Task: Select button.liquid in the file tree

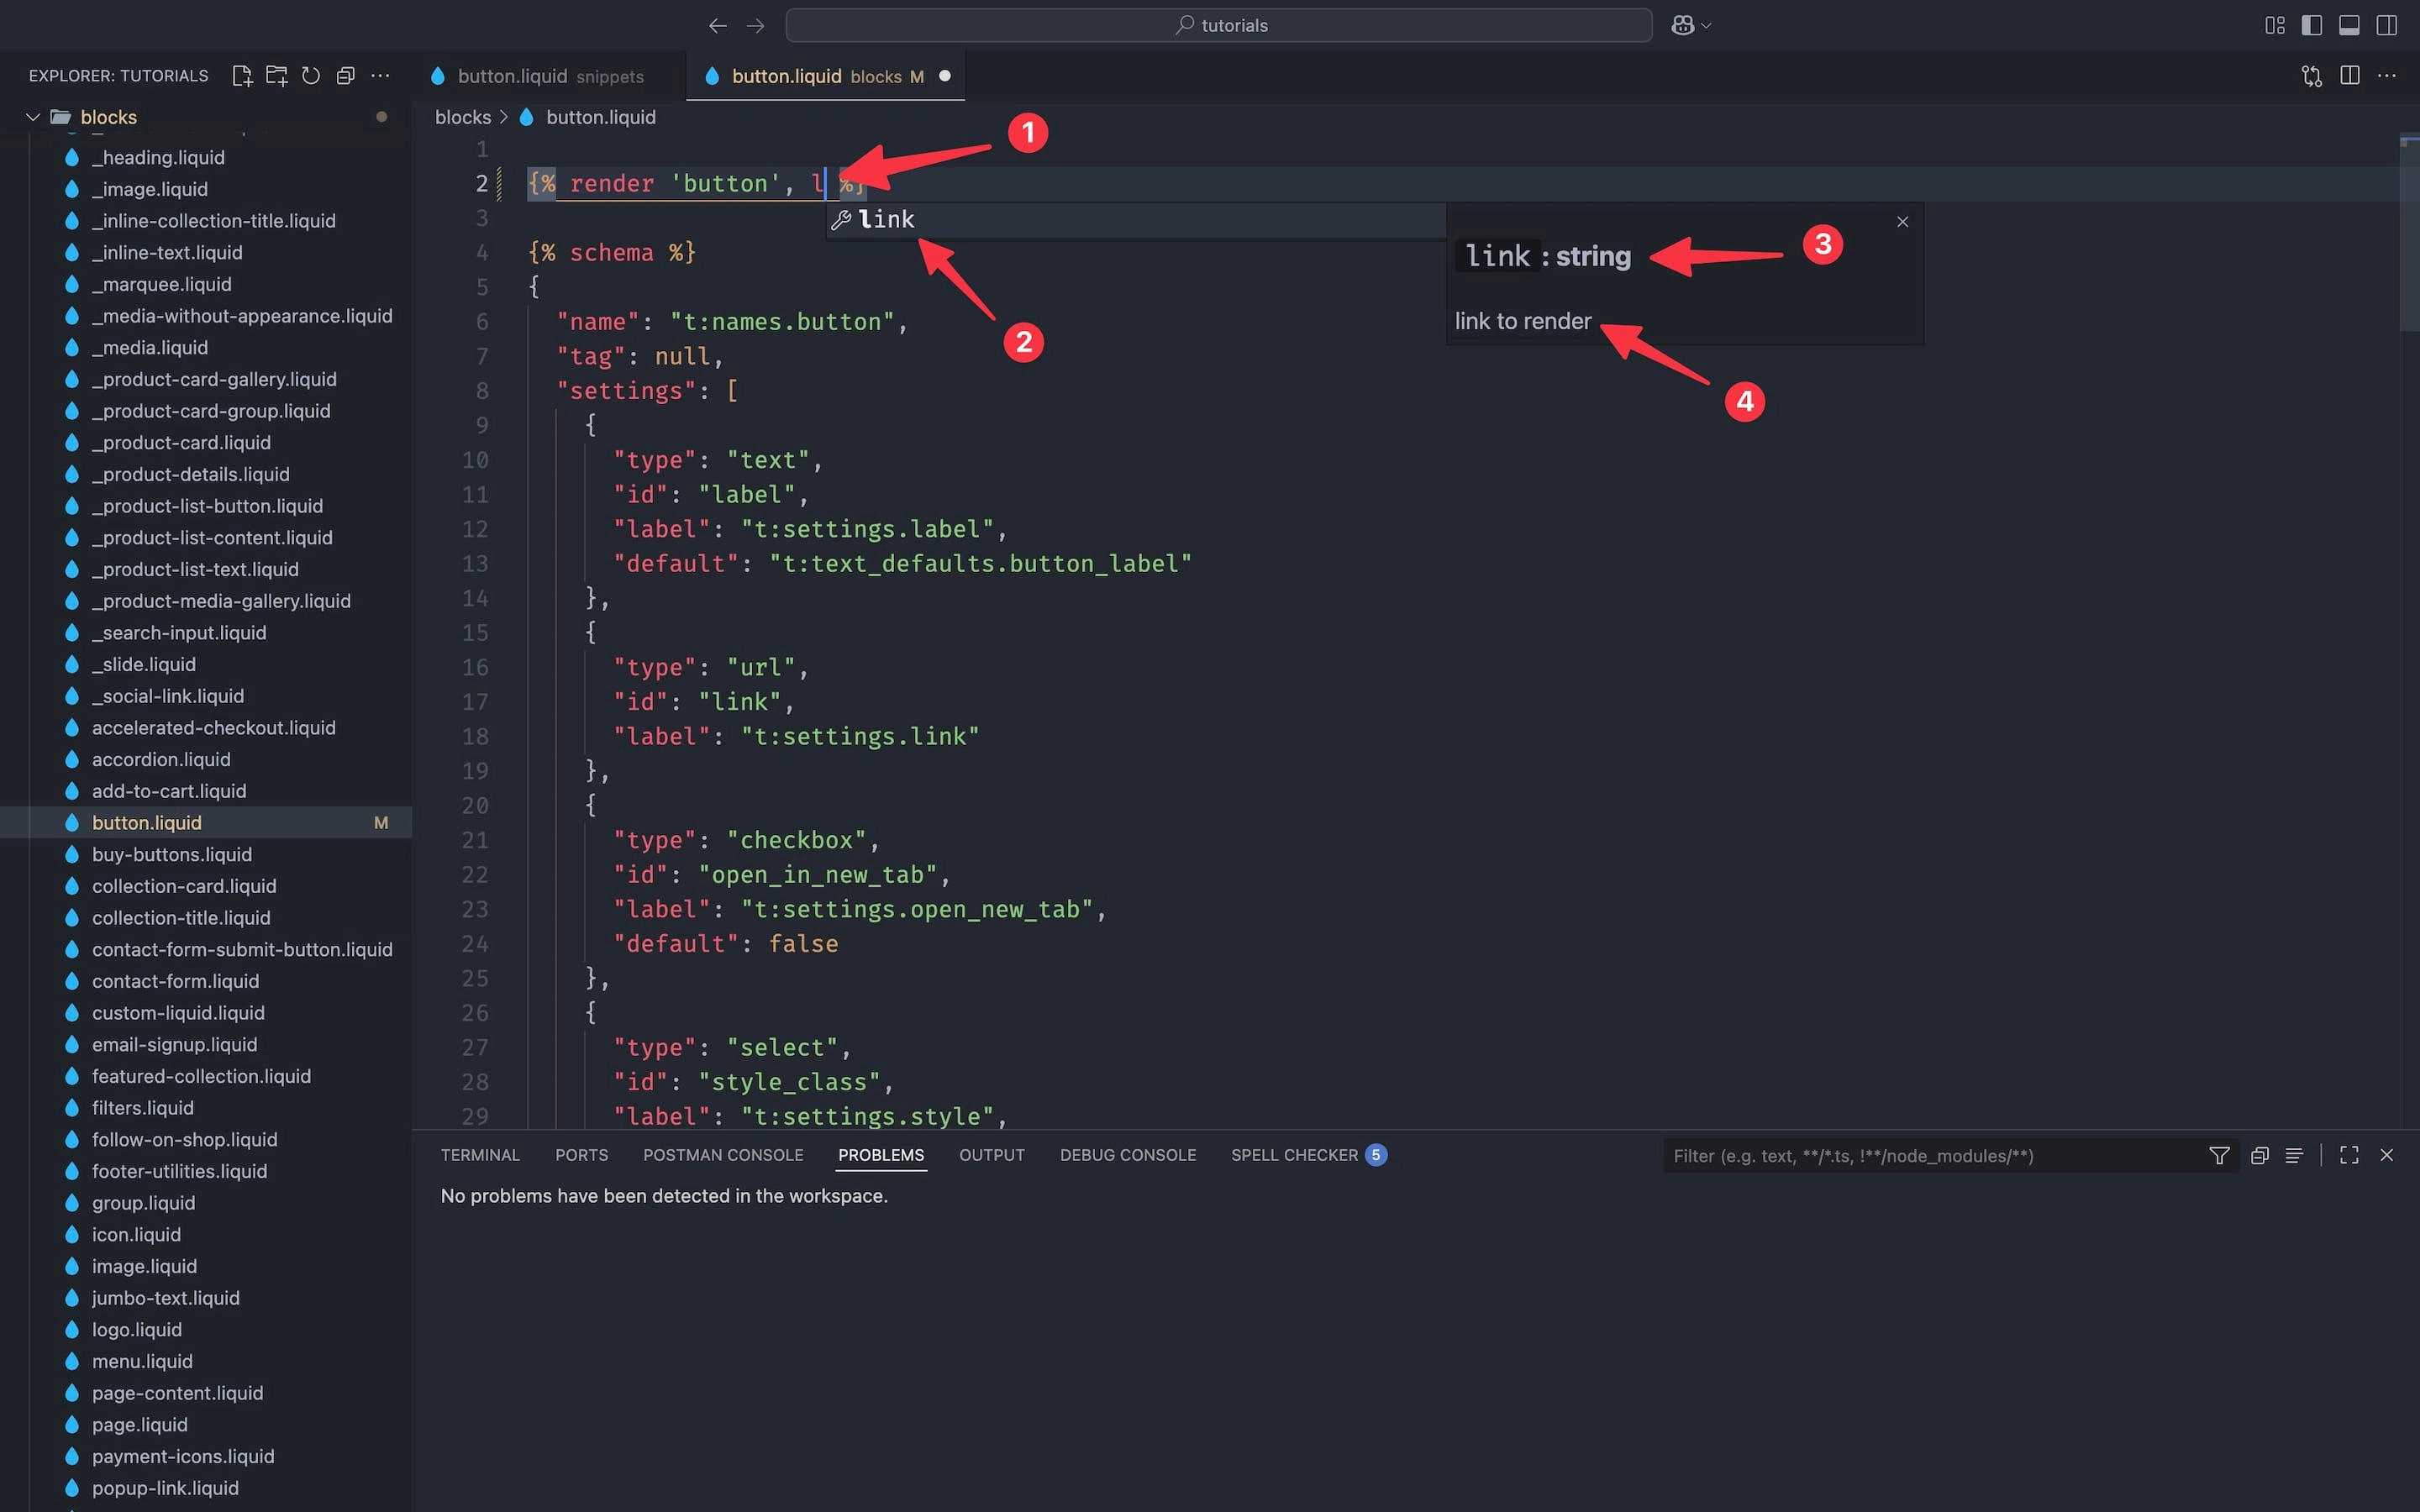Action: click(x=147, y=823)
